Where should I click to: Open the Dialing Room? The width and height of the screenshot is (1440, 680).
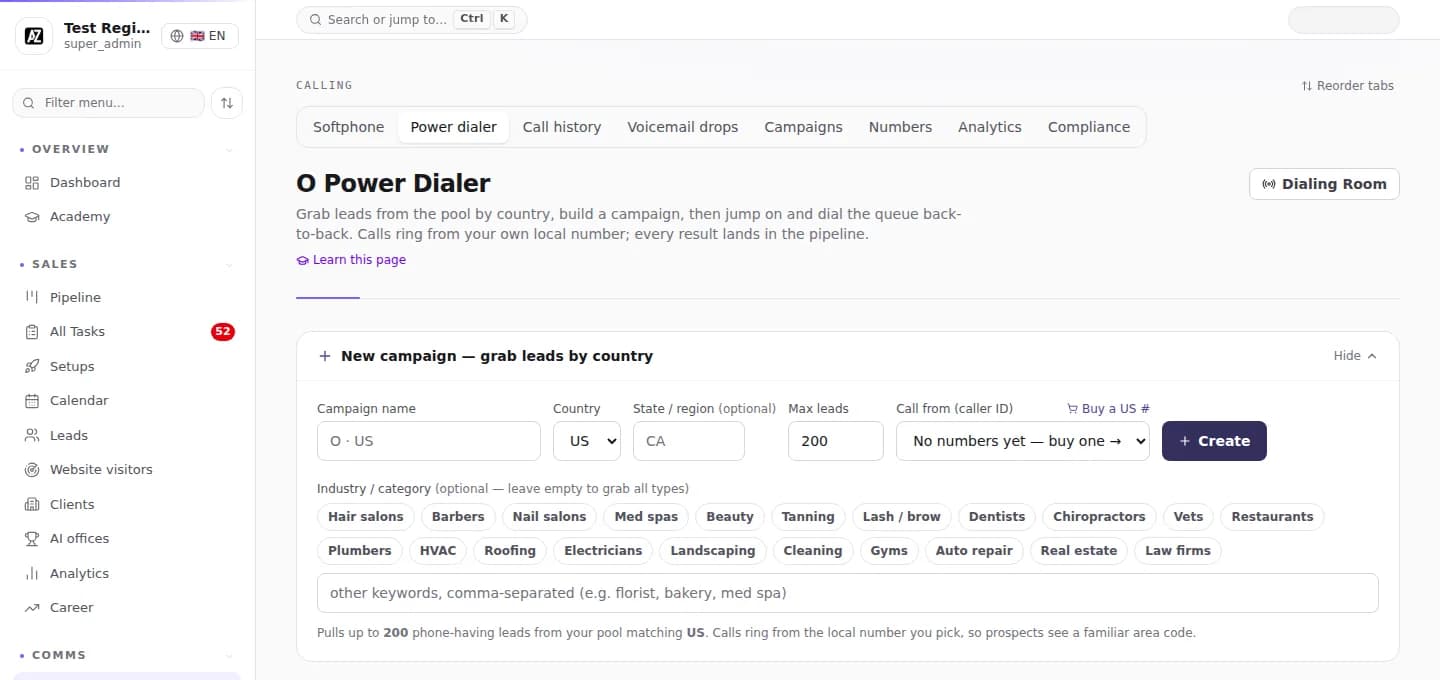pos(1324,184)
